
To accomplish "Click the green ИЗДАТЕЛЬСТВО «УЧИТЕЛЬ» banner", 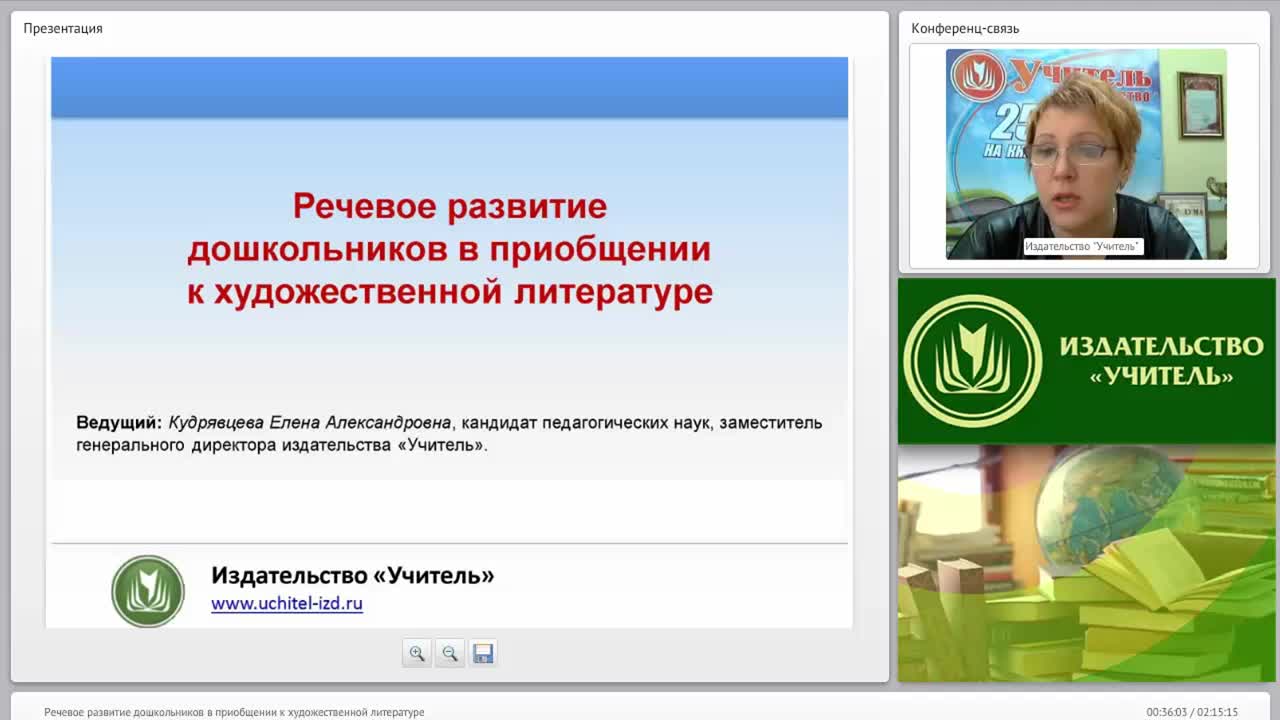I will [x=1086, y=361].
